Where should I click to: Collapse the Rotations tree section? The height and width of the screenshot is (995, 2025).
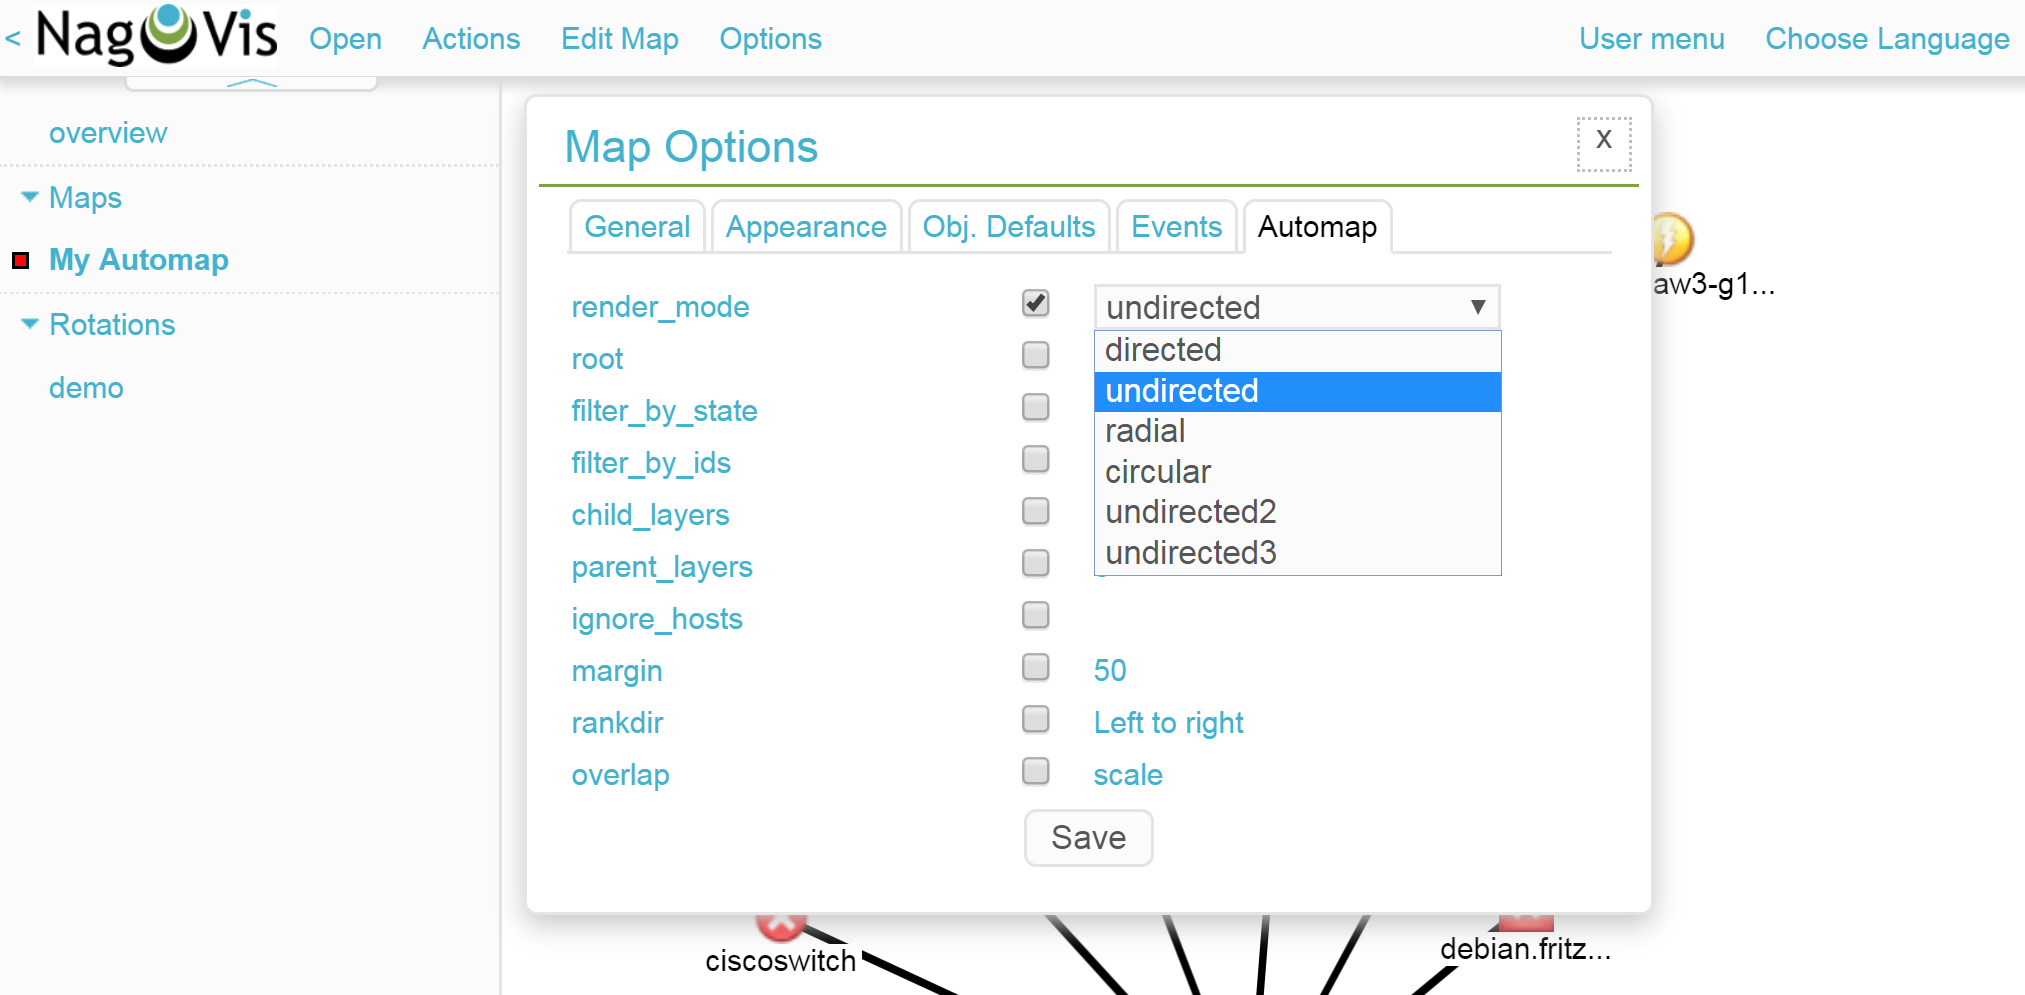click(30, 324)
